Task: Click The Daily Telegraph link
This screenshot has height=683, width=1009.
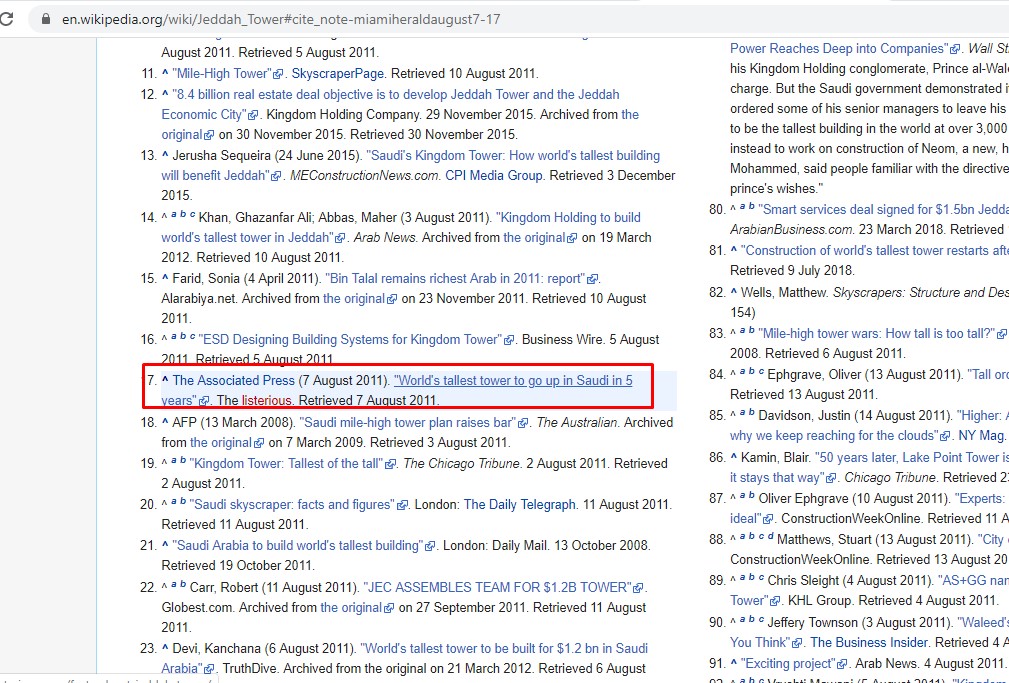Action: point(519,504)
